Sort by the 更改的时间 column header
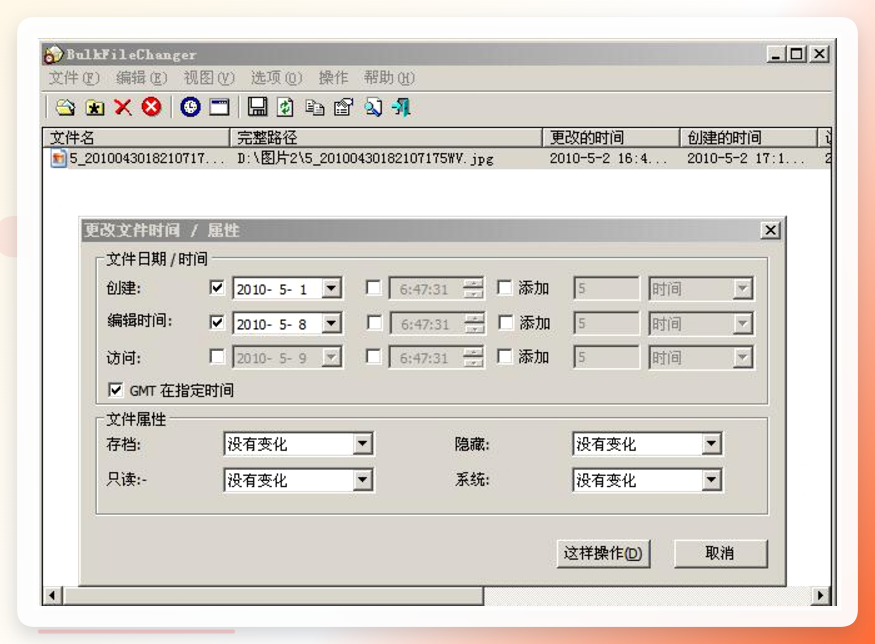Image resolution: width=875 pixels, height=644 pixels. coord(611,137)
